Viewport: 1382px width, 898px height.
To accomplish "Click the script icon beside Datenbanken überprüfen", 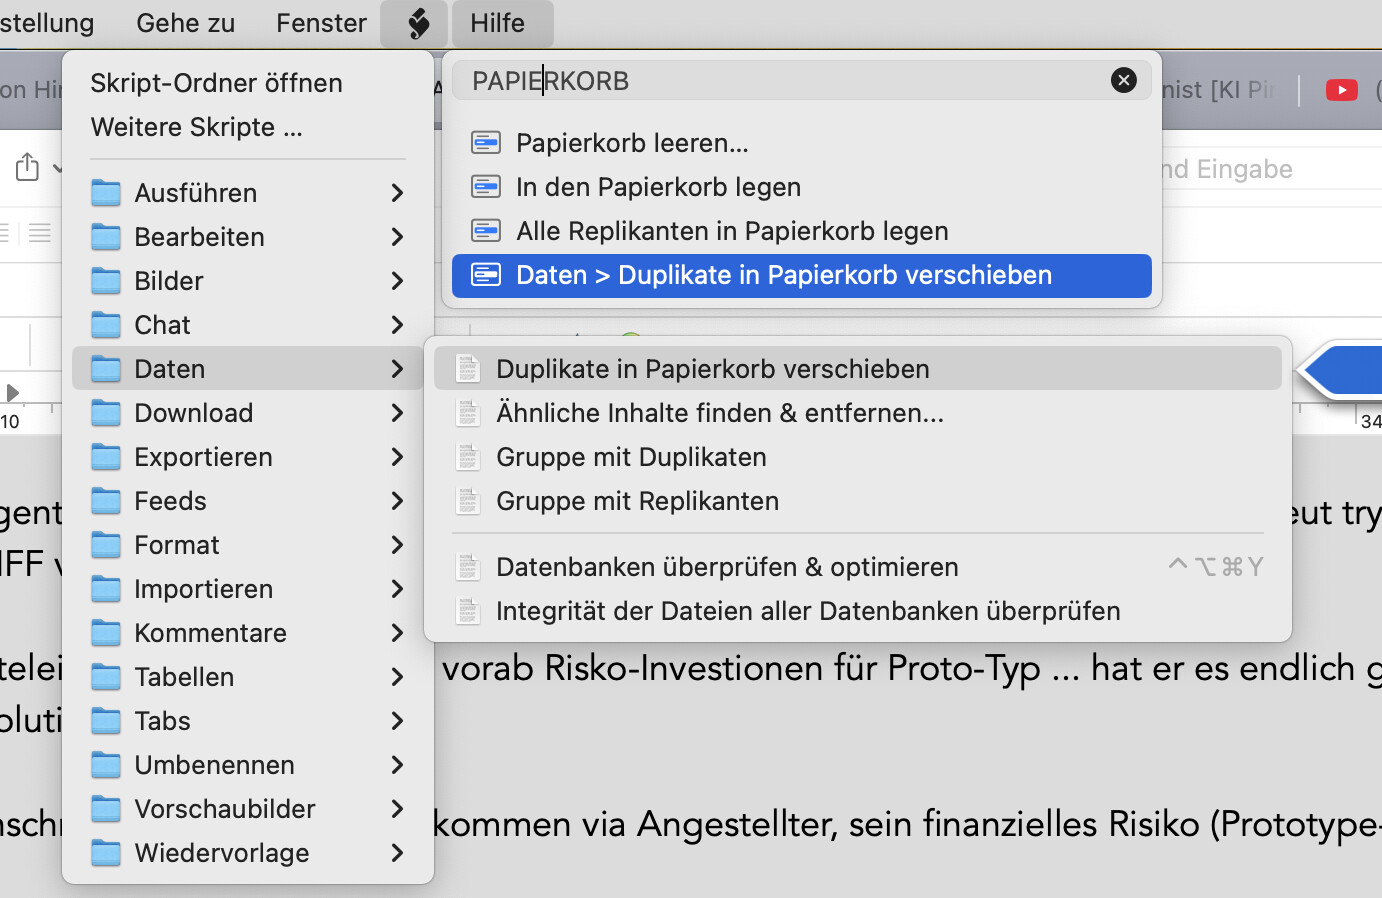I will 467,567.
